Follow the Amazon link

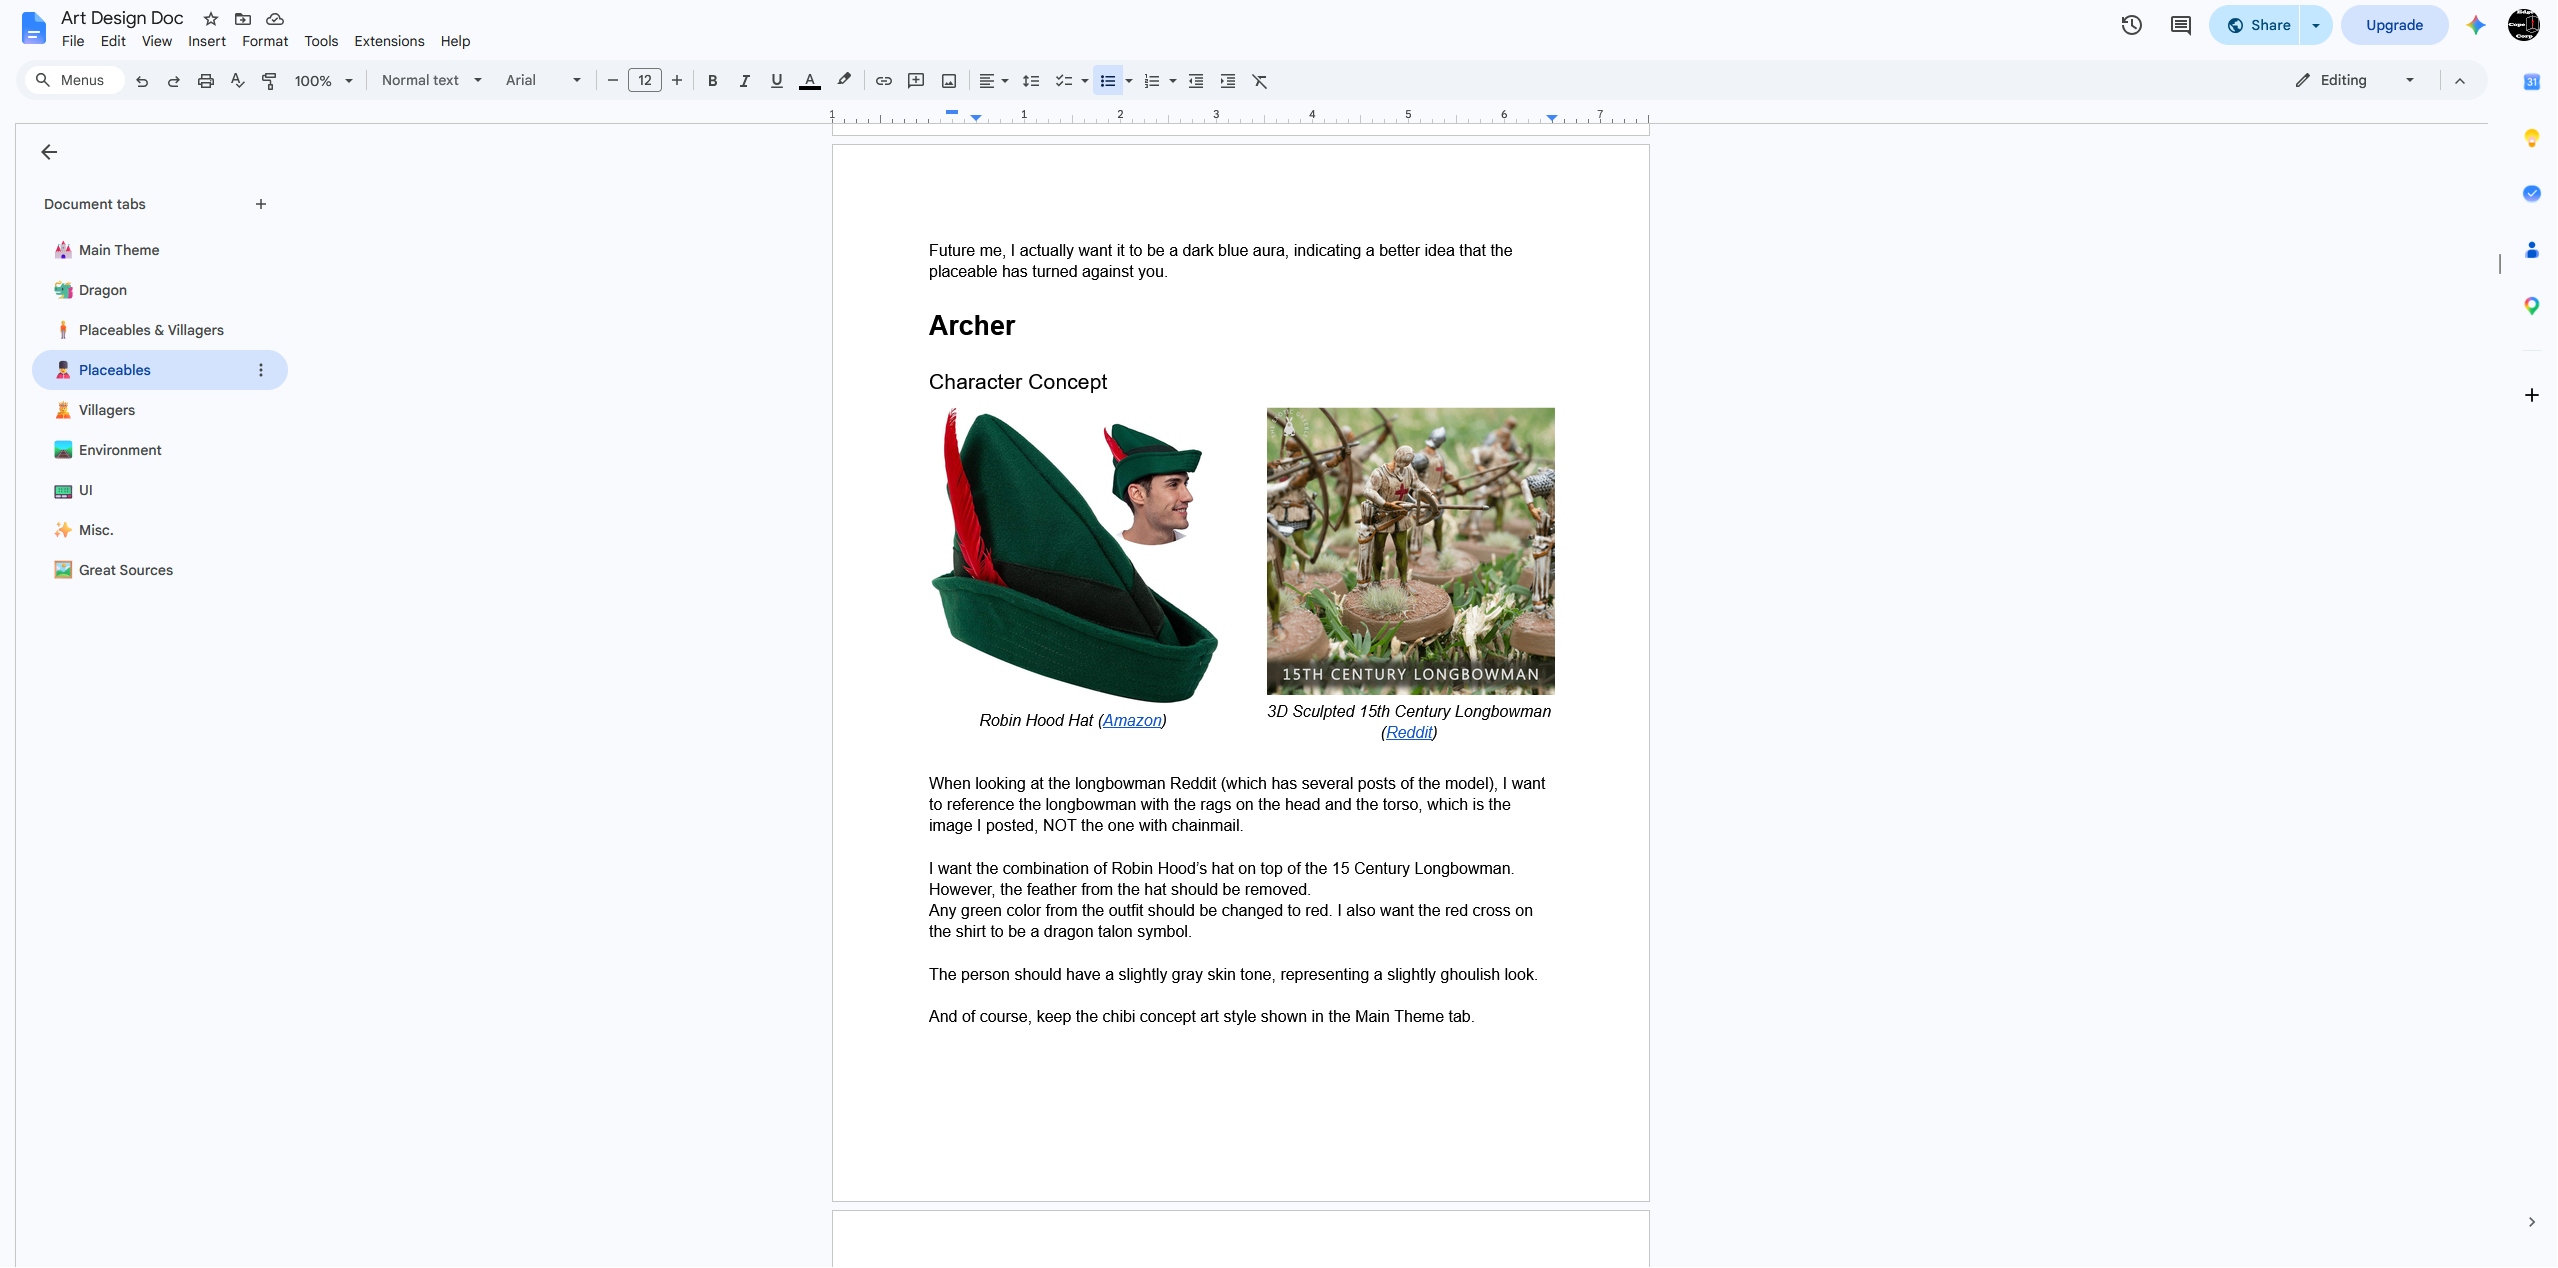pos(1132,720)
